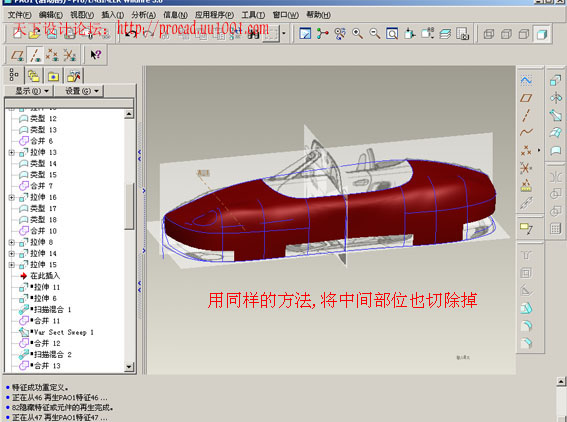Click the zoom in magnifier icon
The height and width of the screenshot is (422, 567).
[x=358, y=34]
